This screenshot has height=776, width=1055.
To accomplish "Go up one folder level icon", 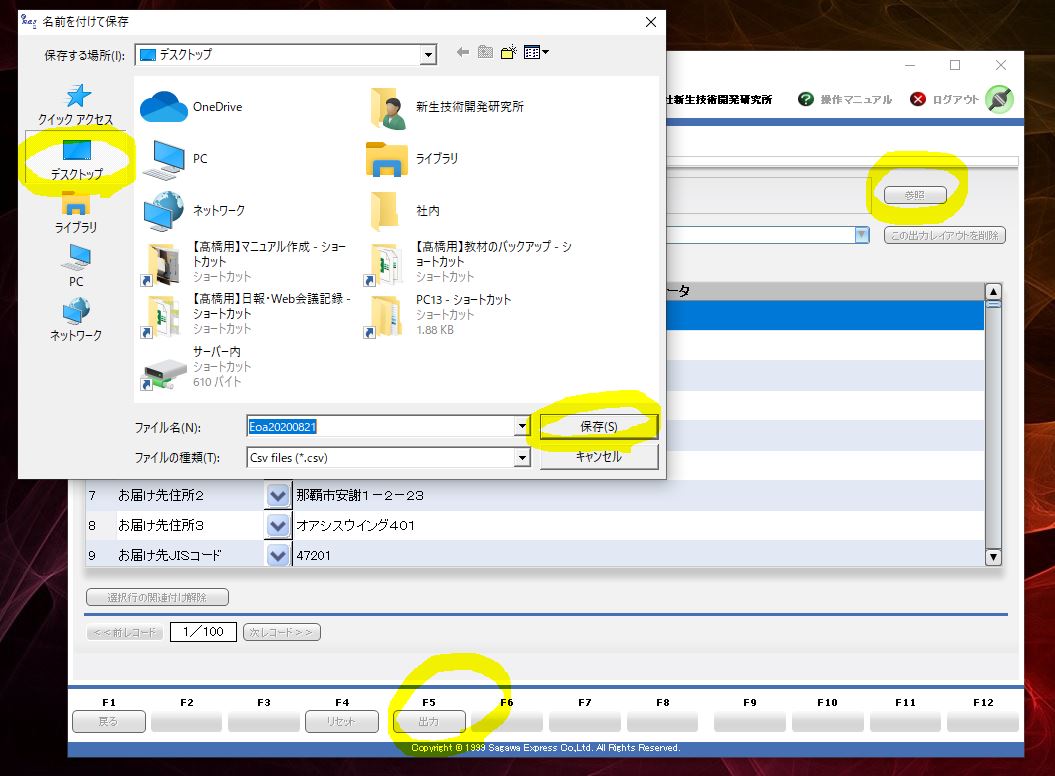I will click(x=485, y=53).
